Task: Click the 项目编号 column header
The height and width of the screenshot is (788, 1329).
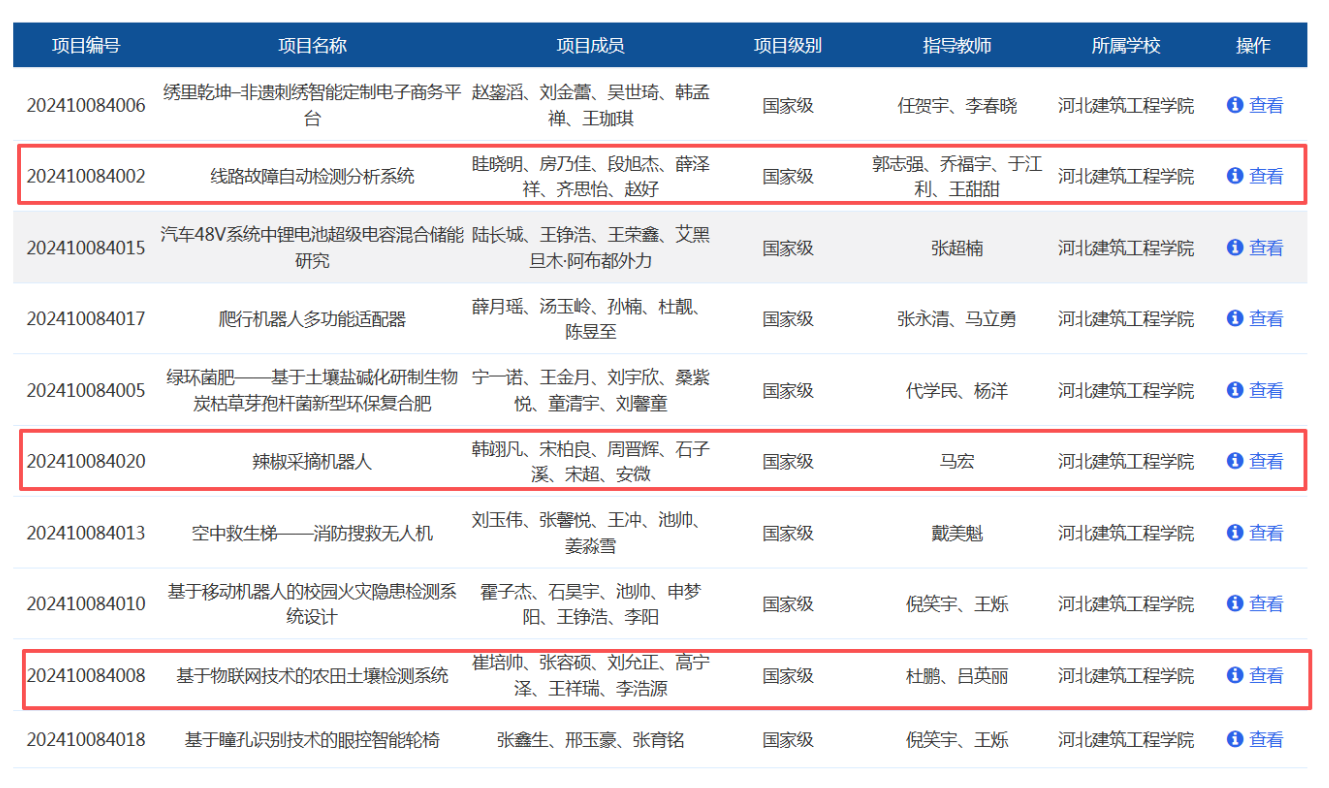Action: (86, 46)
